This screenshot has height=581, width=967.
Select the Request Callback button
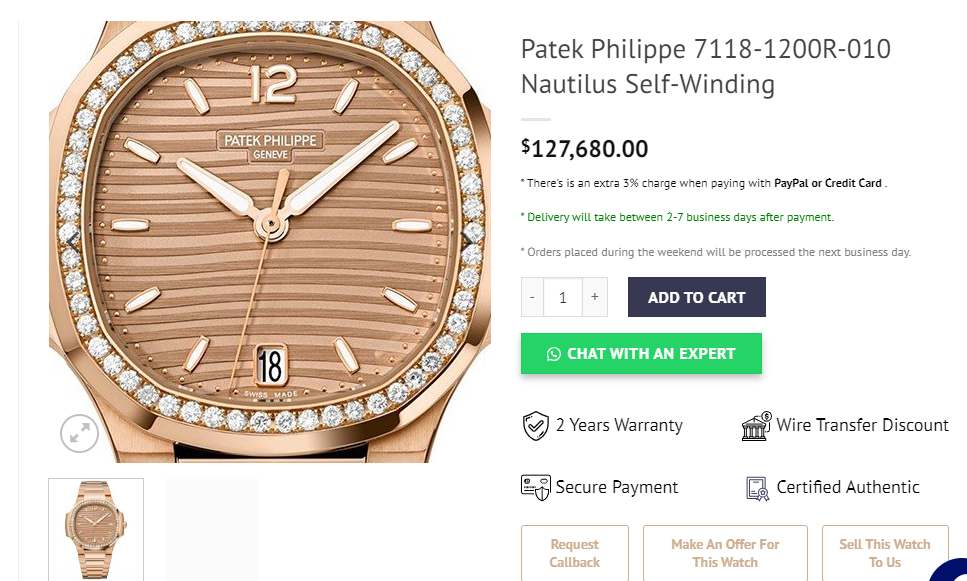point(575,553)
